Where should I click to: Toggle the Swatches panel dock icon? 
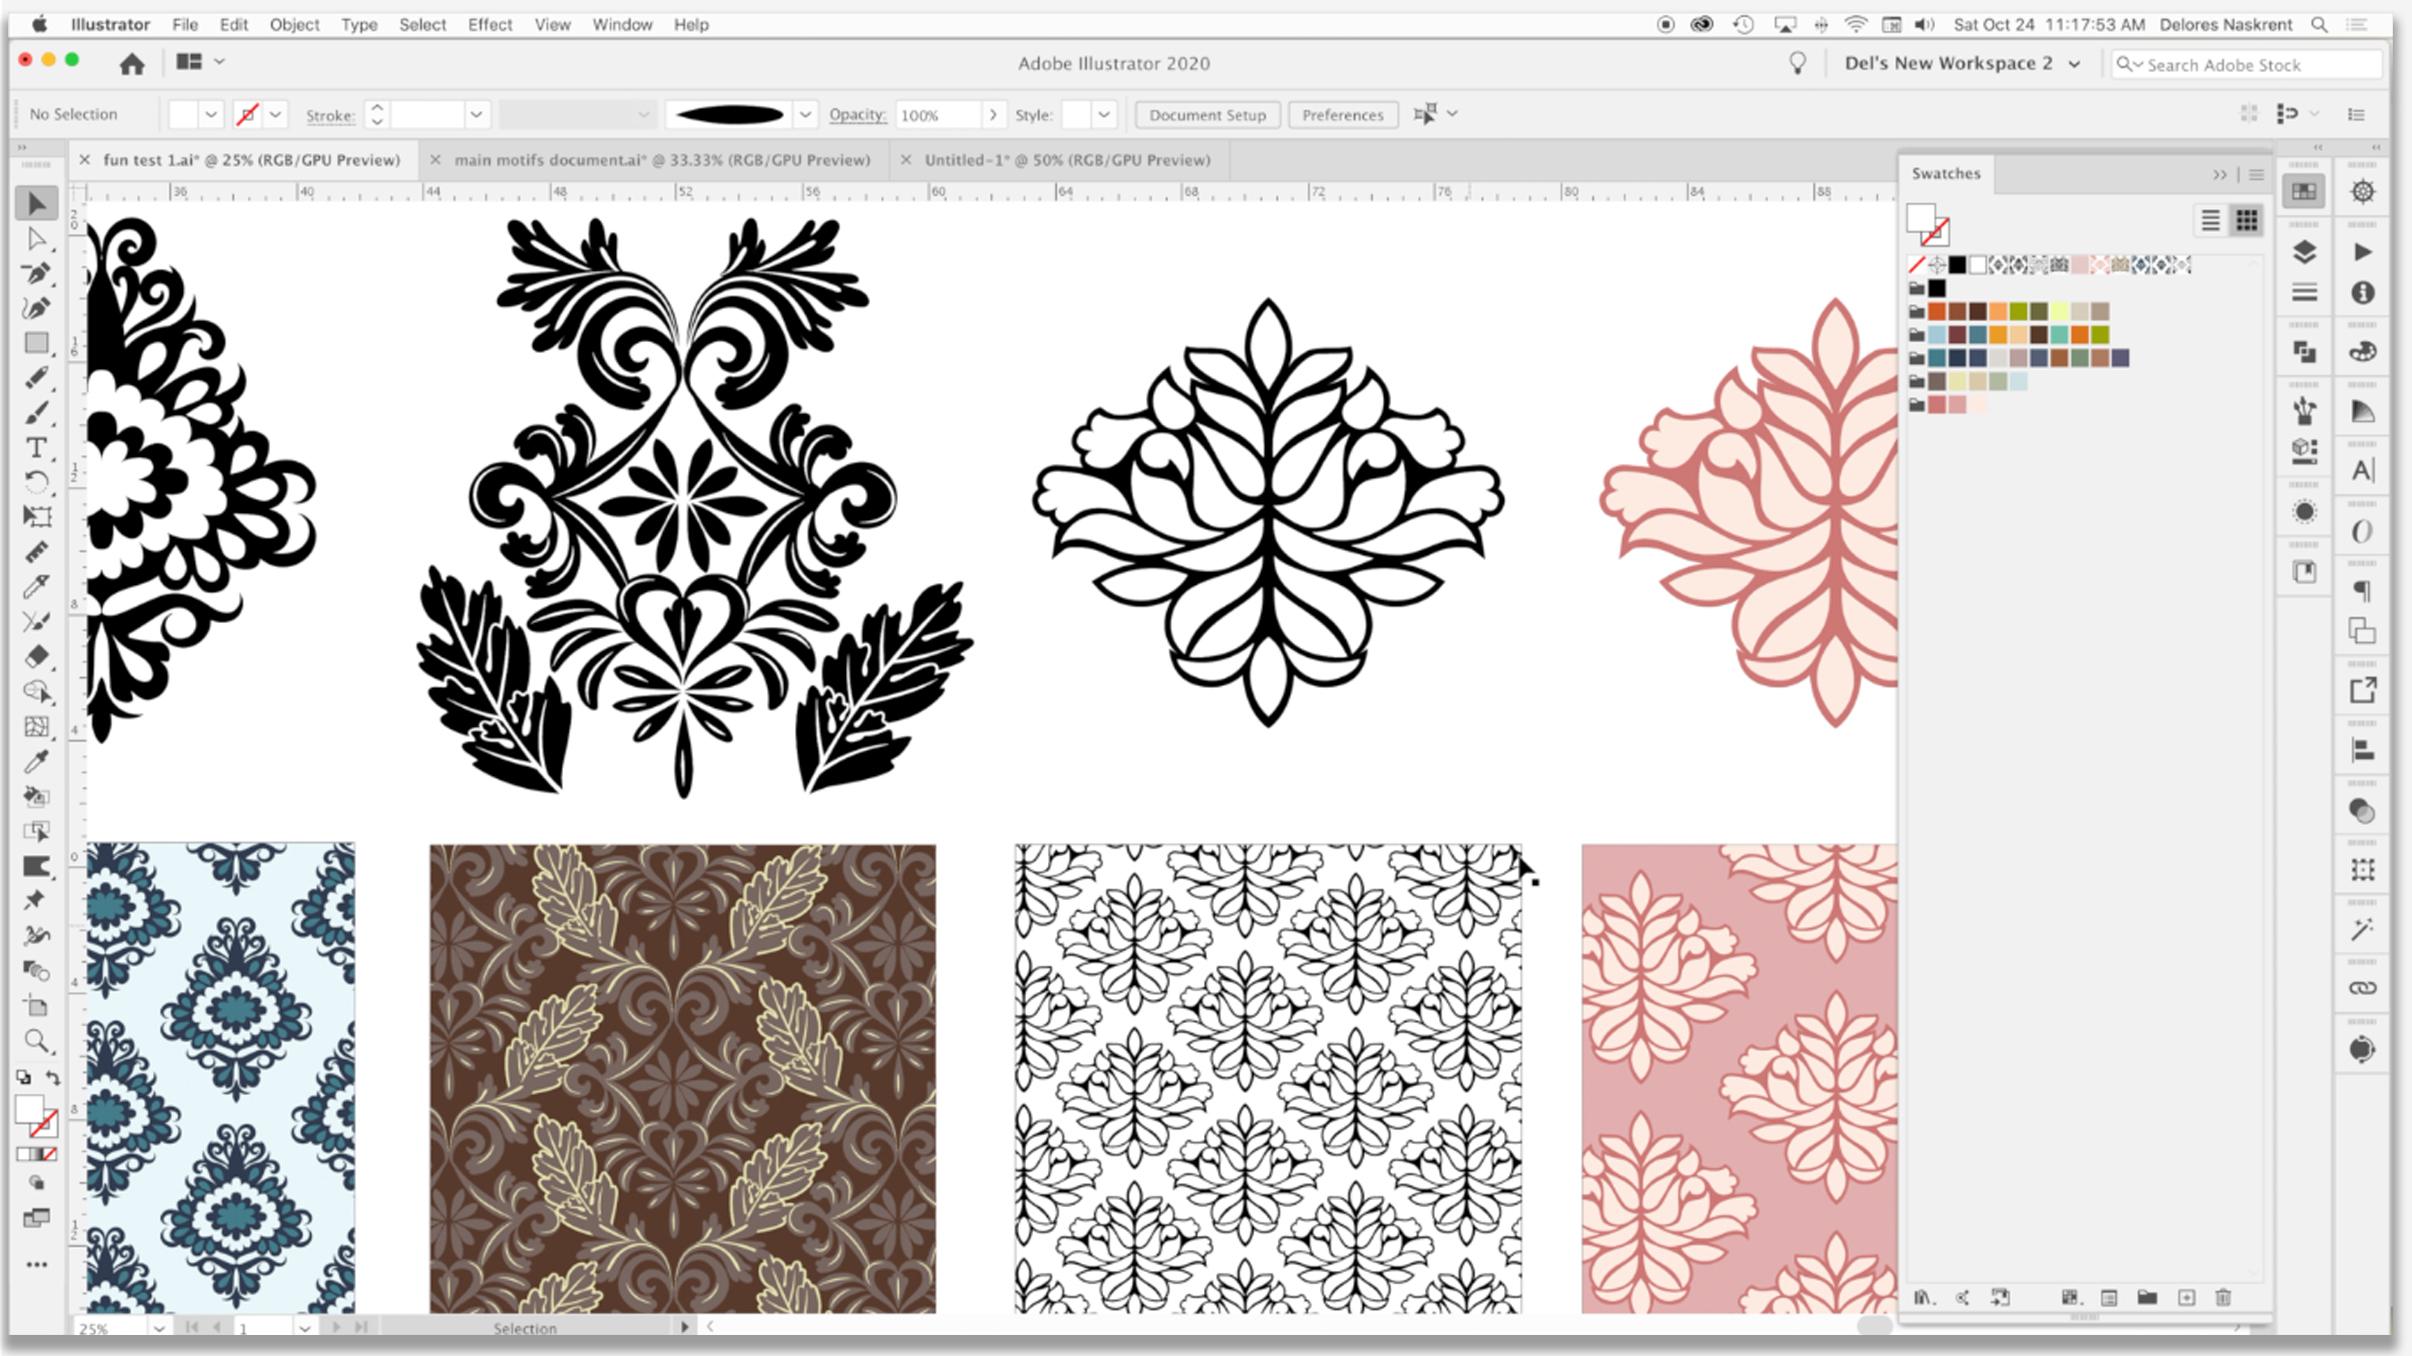tap(2304, 191)
